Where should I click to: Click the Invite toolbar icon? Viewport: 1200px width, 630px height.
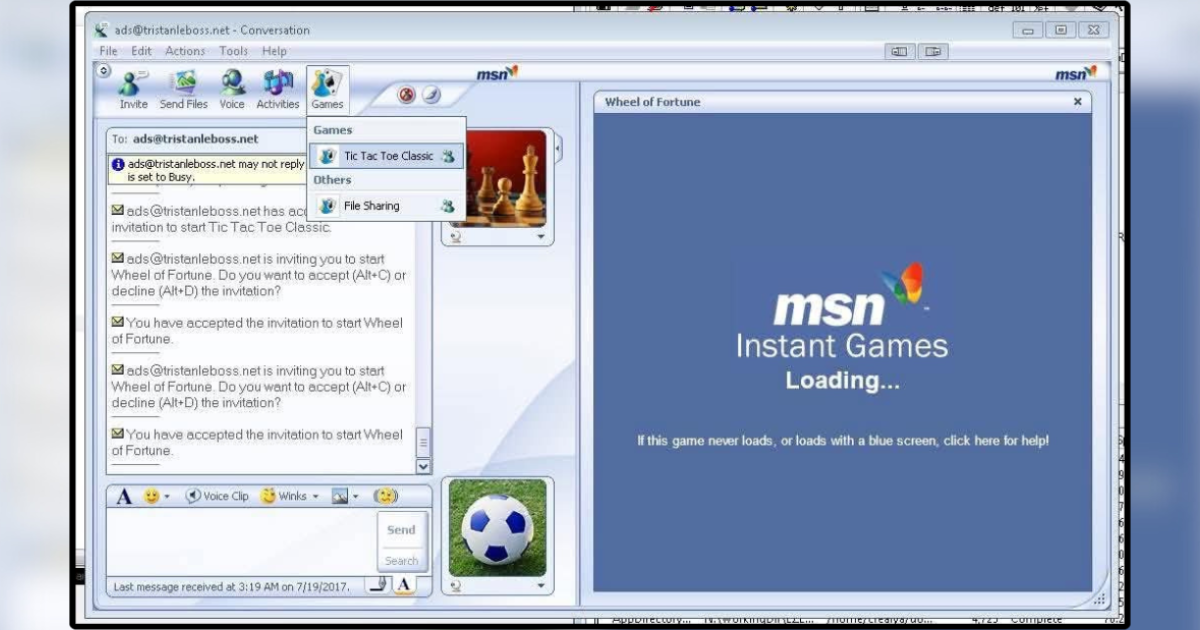coord(133,88)
